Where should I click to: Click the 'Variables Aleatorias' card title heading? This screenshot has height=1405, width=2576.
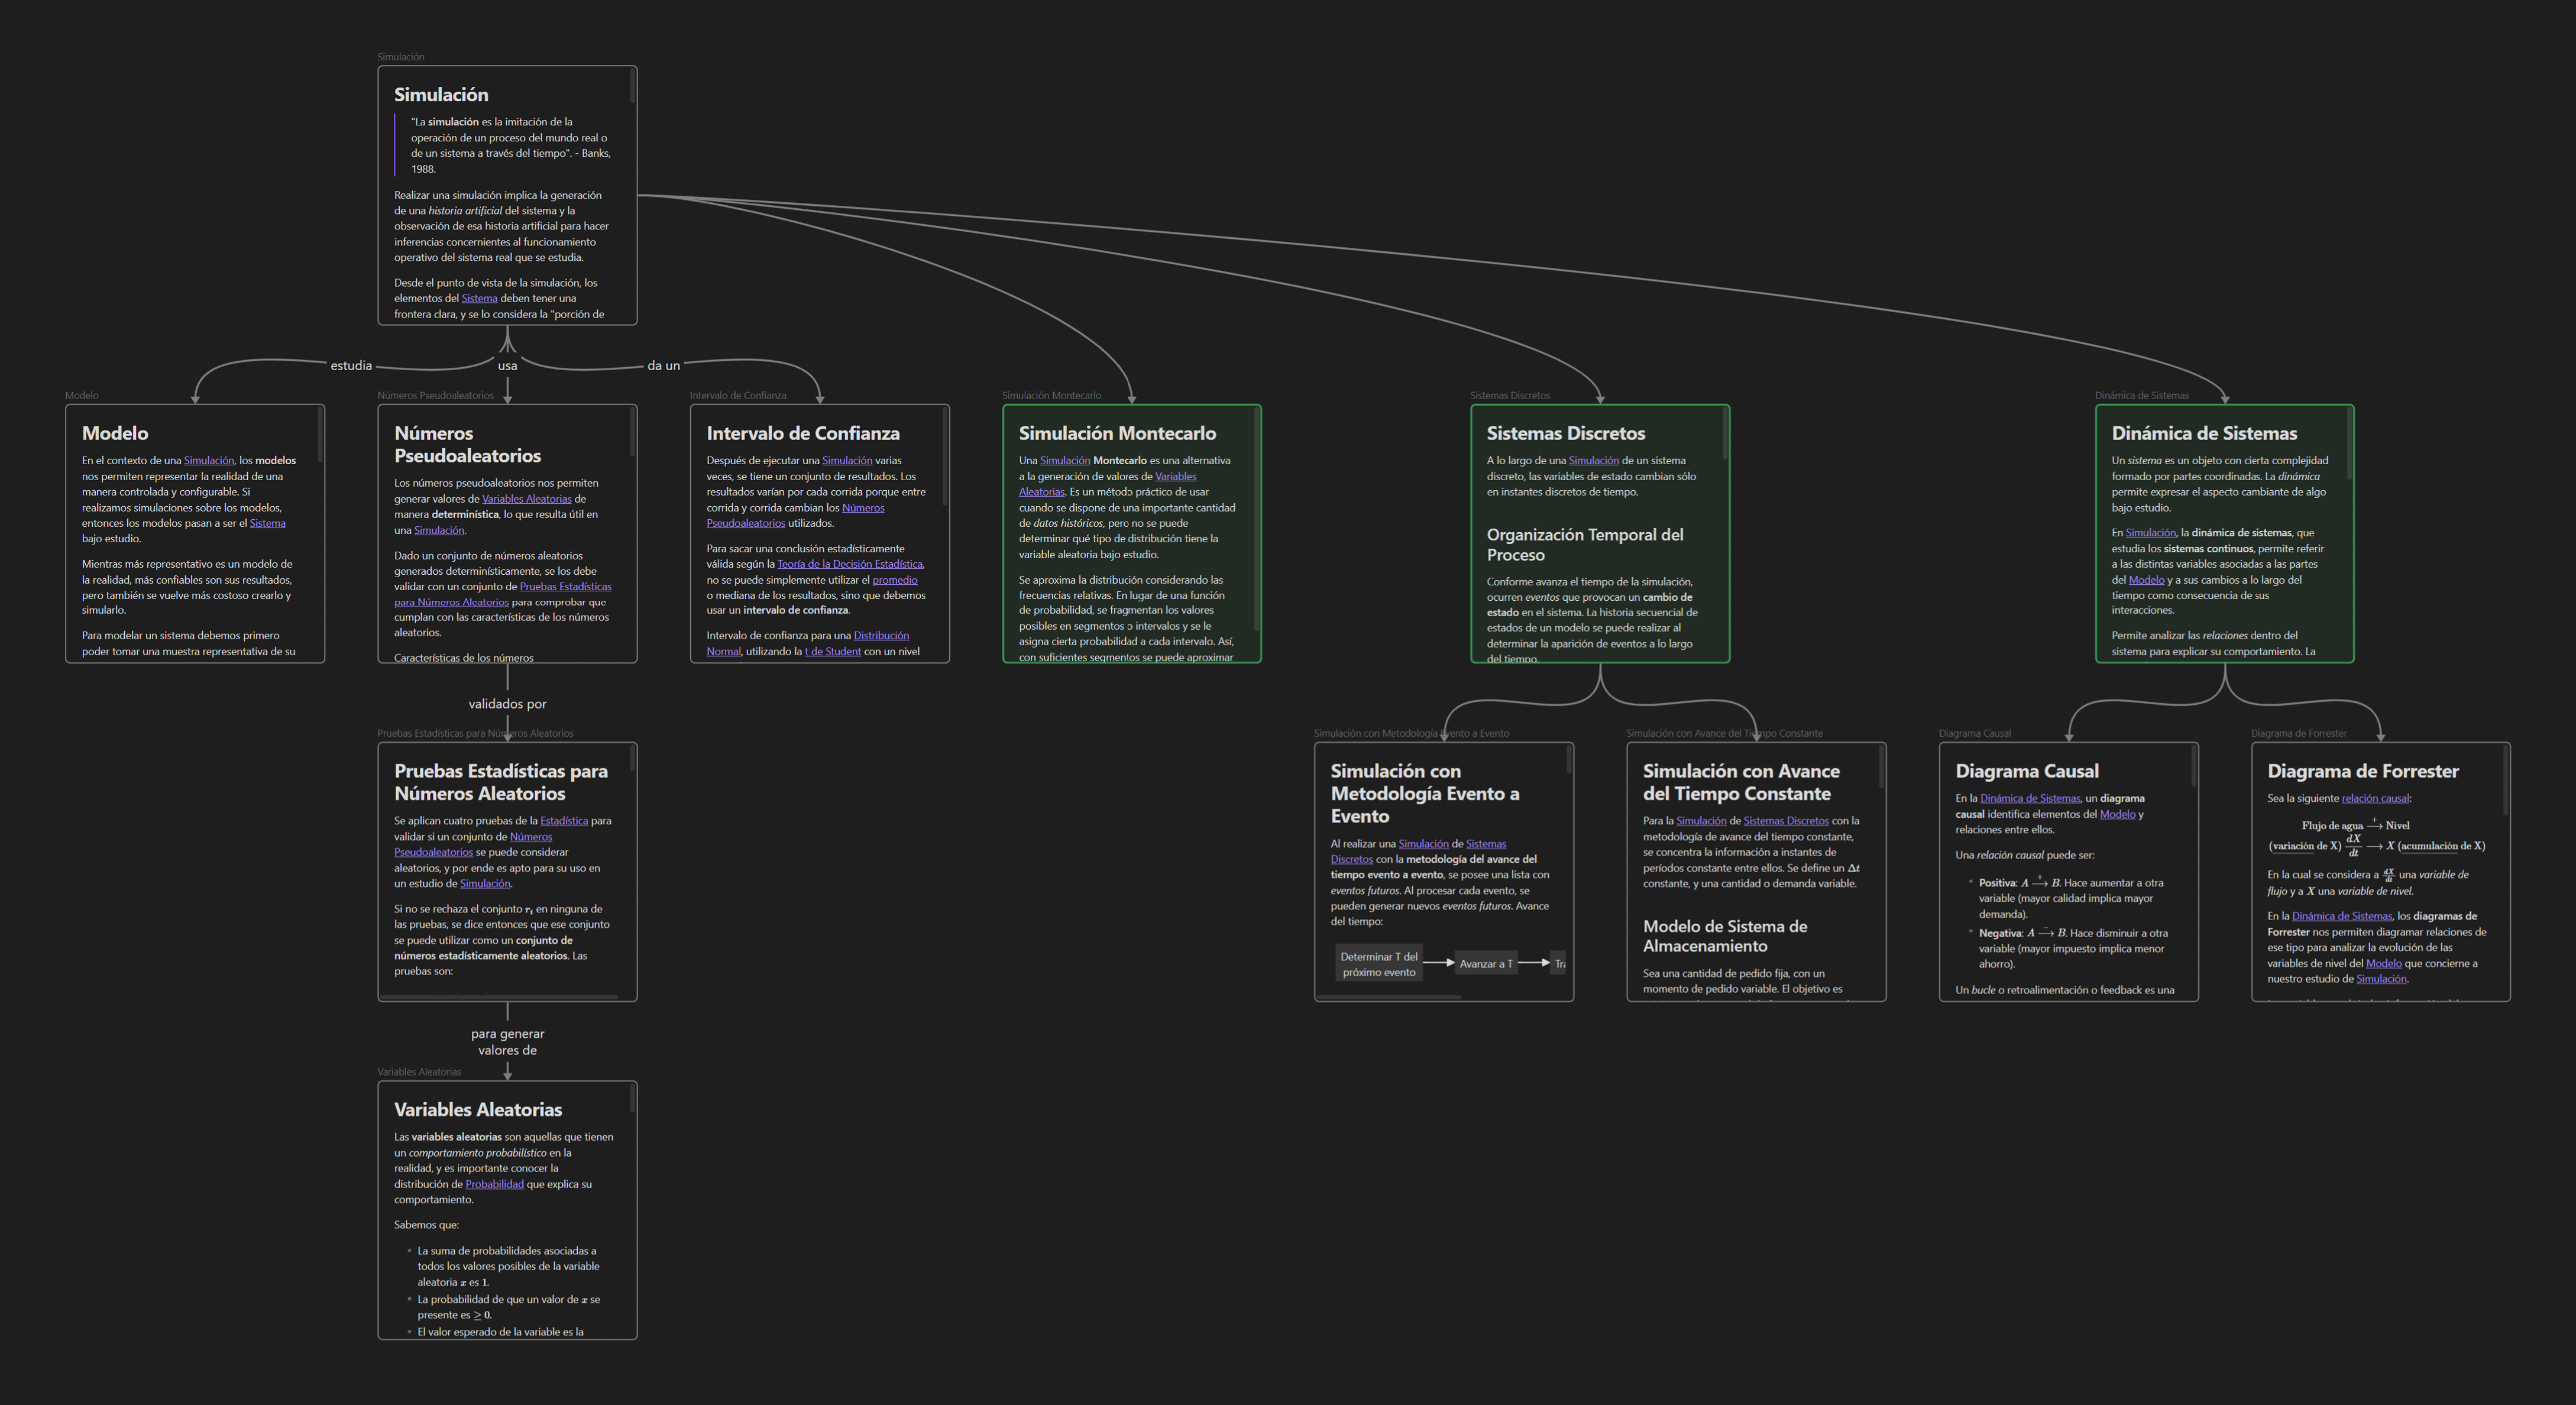(x=478, y=1110)
